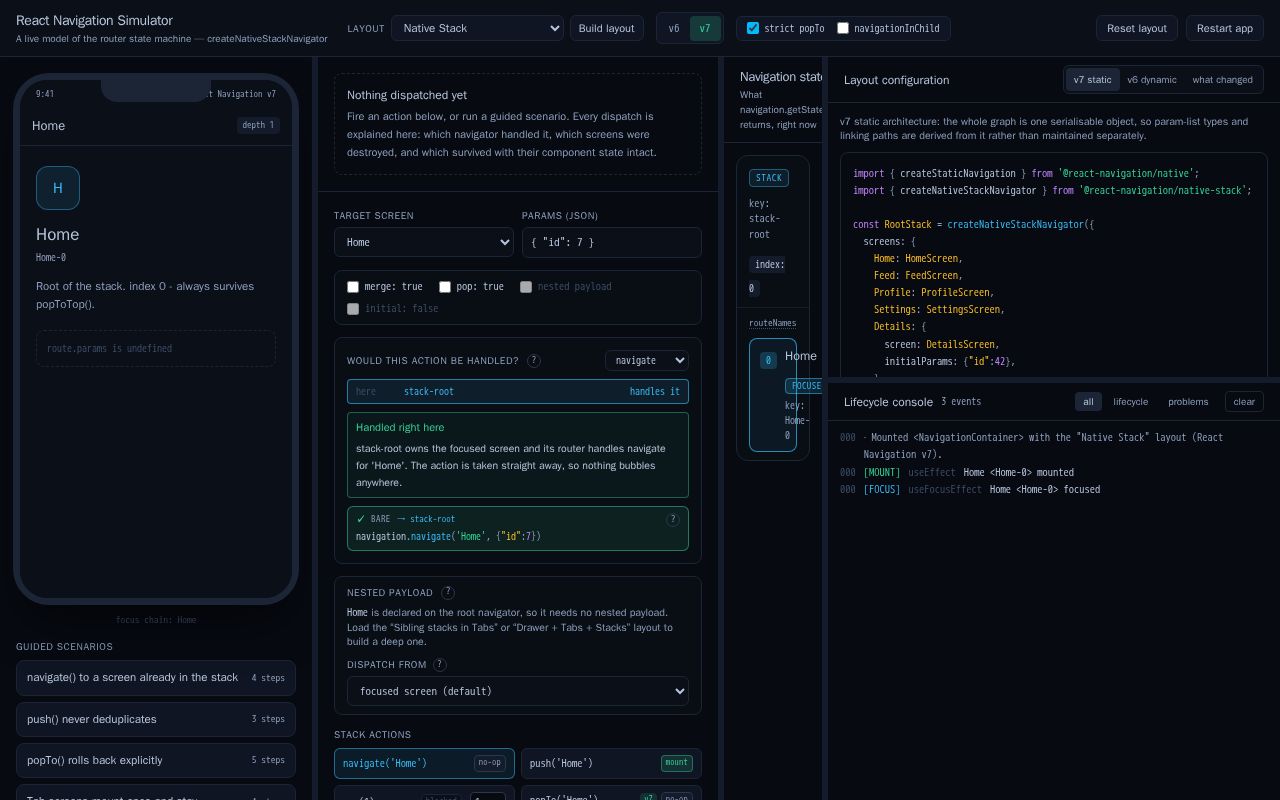This screenshot has width=1280, height=800.
Task: Click the Params (JSON) input field
Action: (x=612, y=242)
